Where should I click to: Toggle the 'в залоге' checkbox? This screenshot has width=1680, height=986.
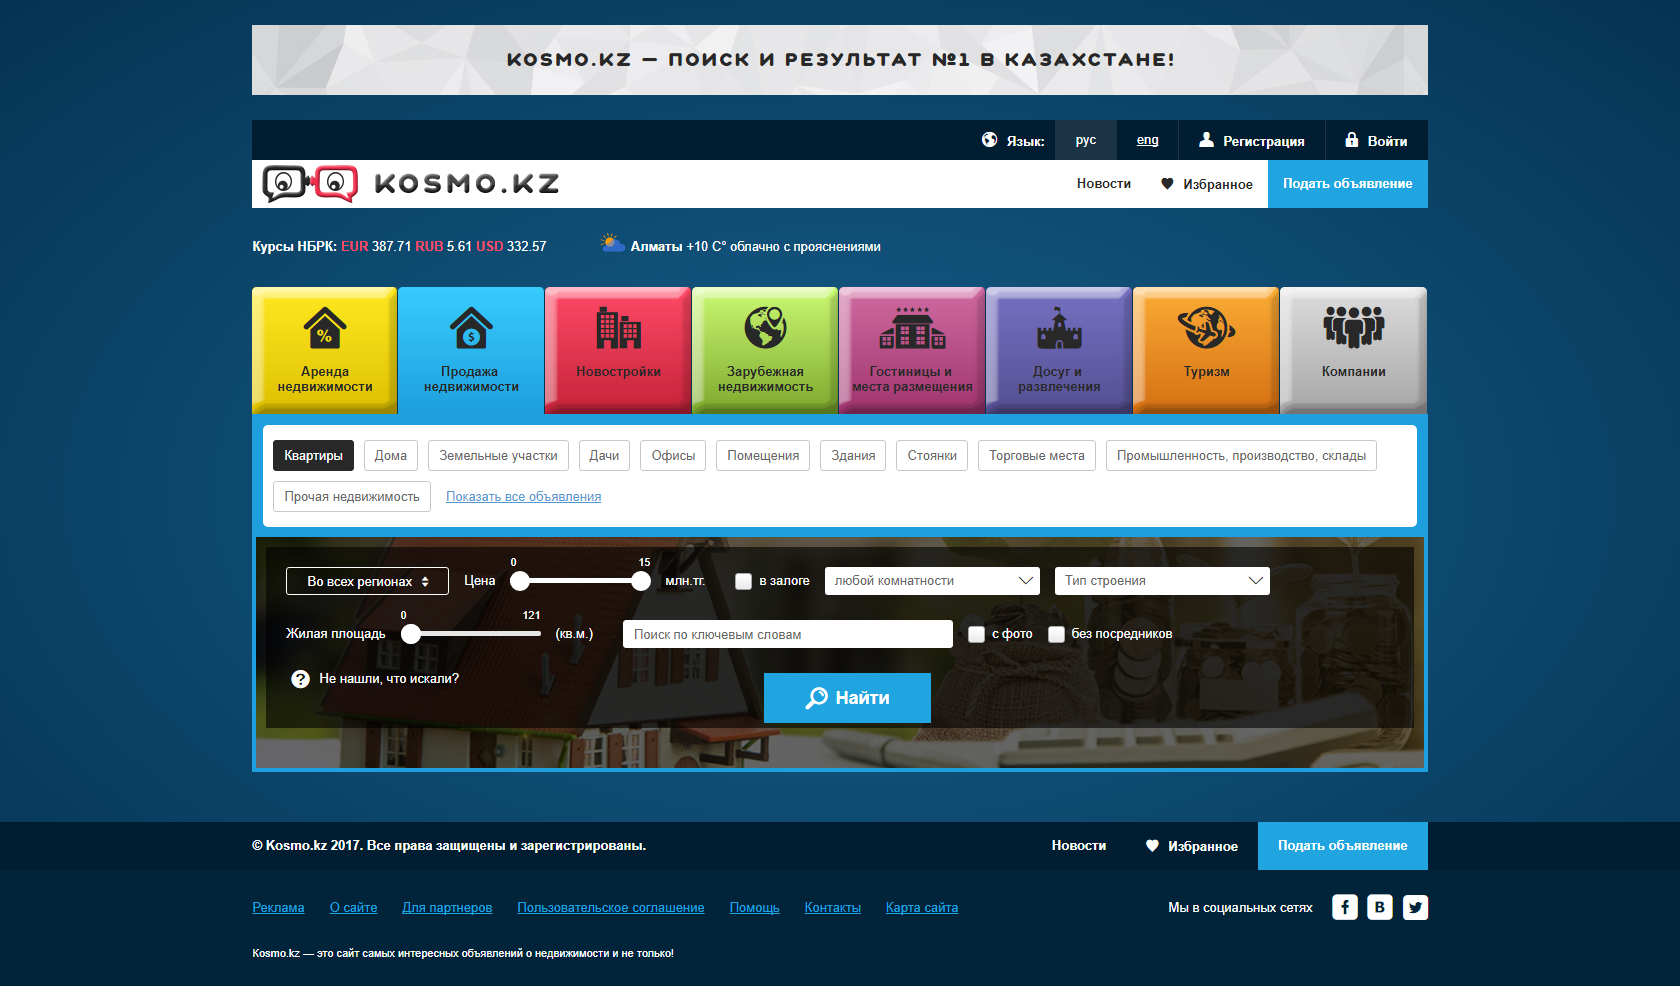tap(743, 581)
